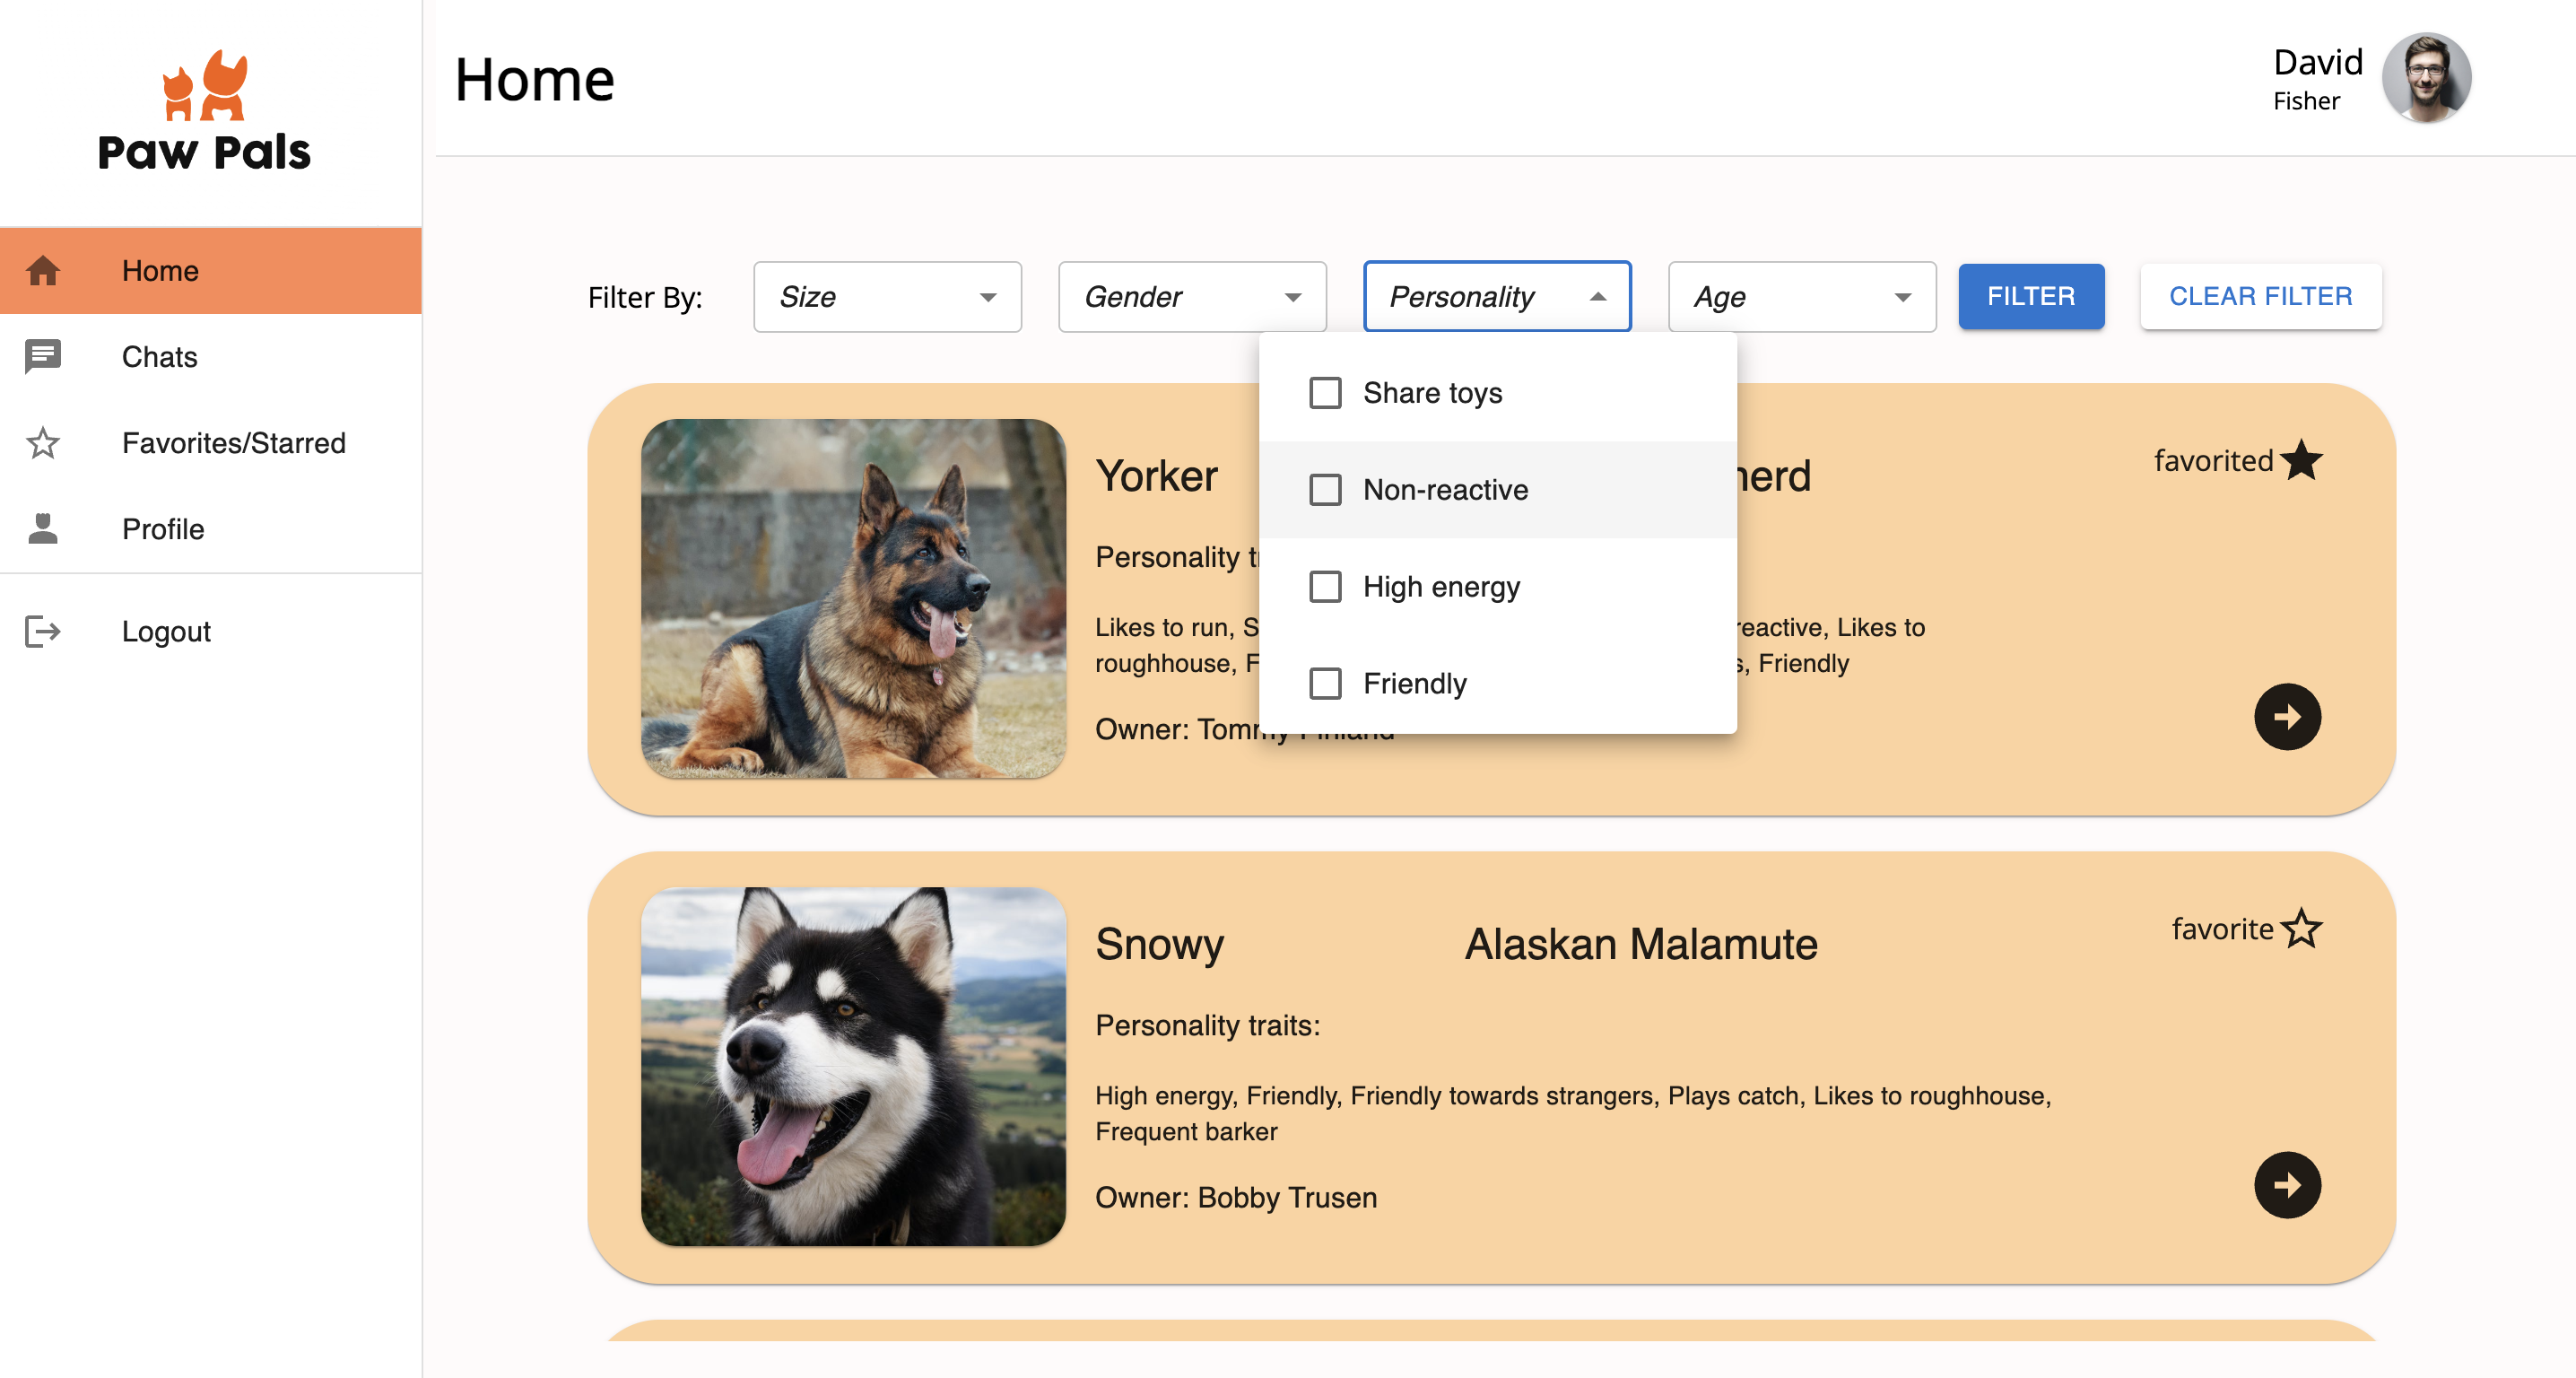This screenshot has height=1378, width=2576.
Task: Check the Share toys checkbox
Action: pos(1325,393)
